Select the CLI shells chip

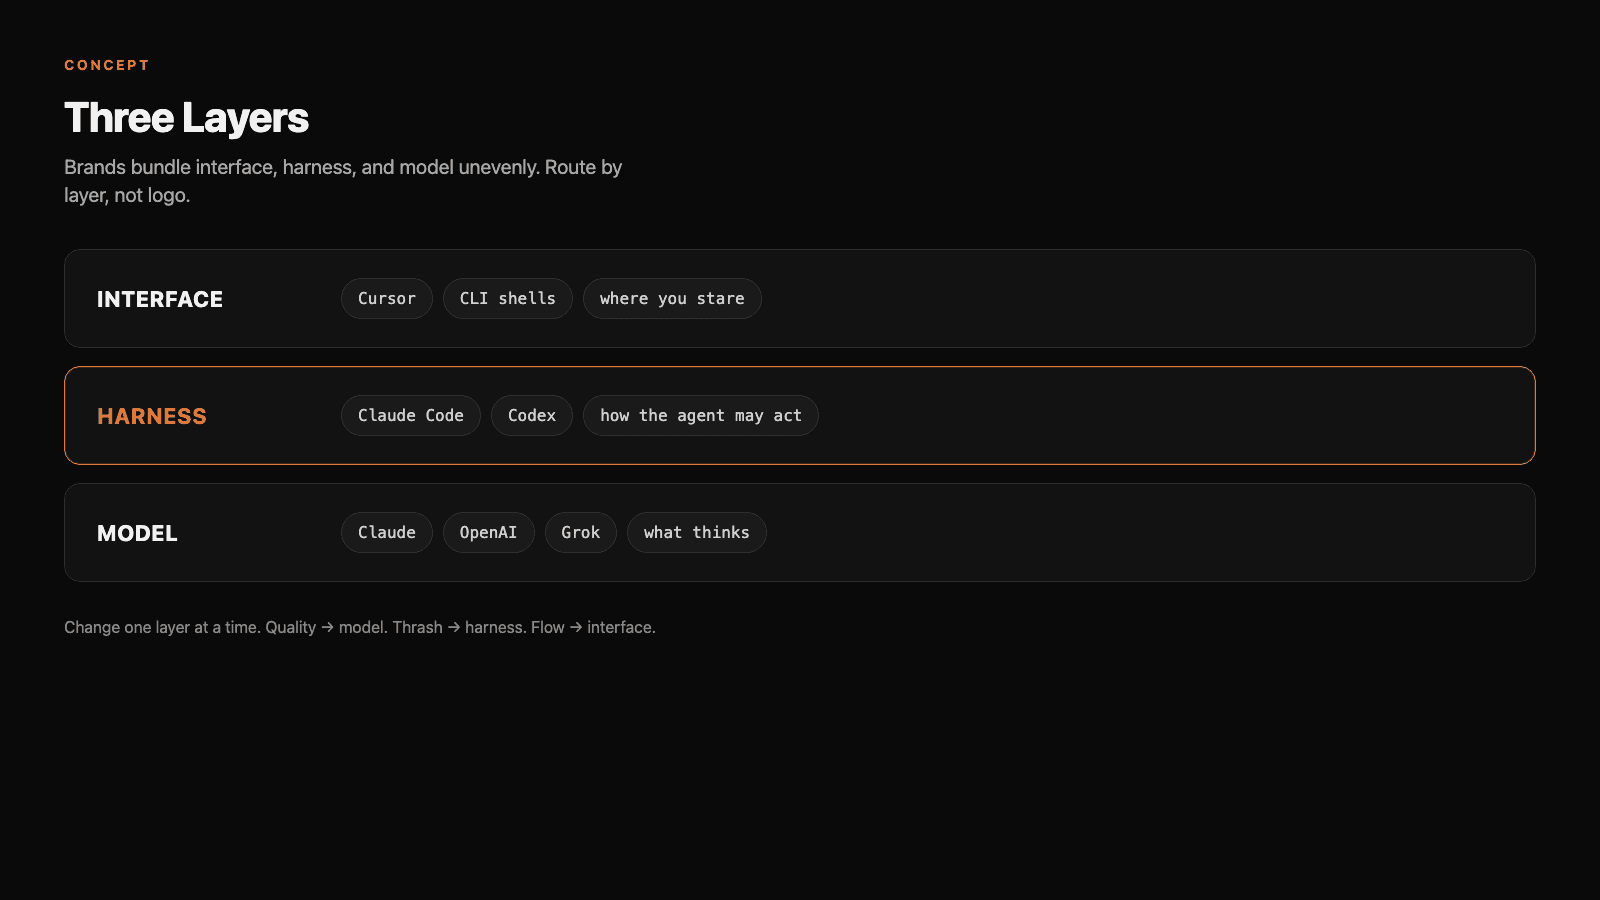click(508, 299)
